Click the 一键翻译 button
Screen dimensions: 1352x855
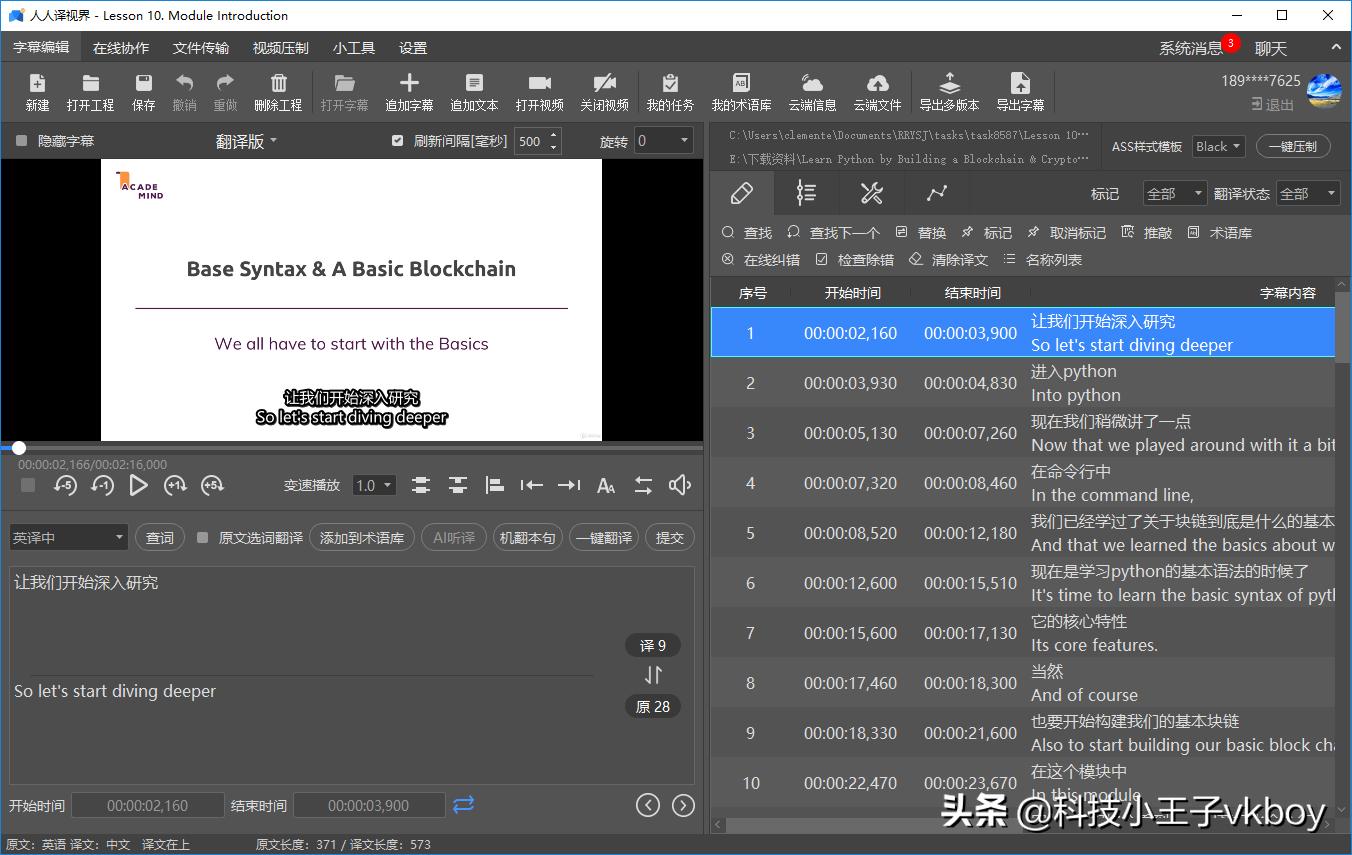604,538
